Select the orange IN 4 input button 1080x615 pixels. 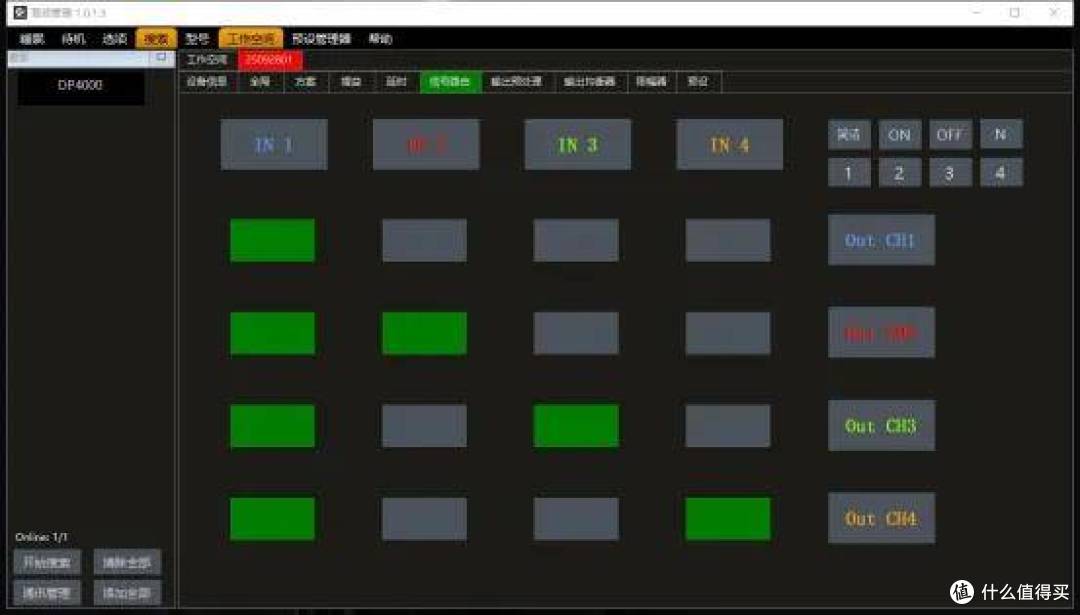[x=729, y=145]
